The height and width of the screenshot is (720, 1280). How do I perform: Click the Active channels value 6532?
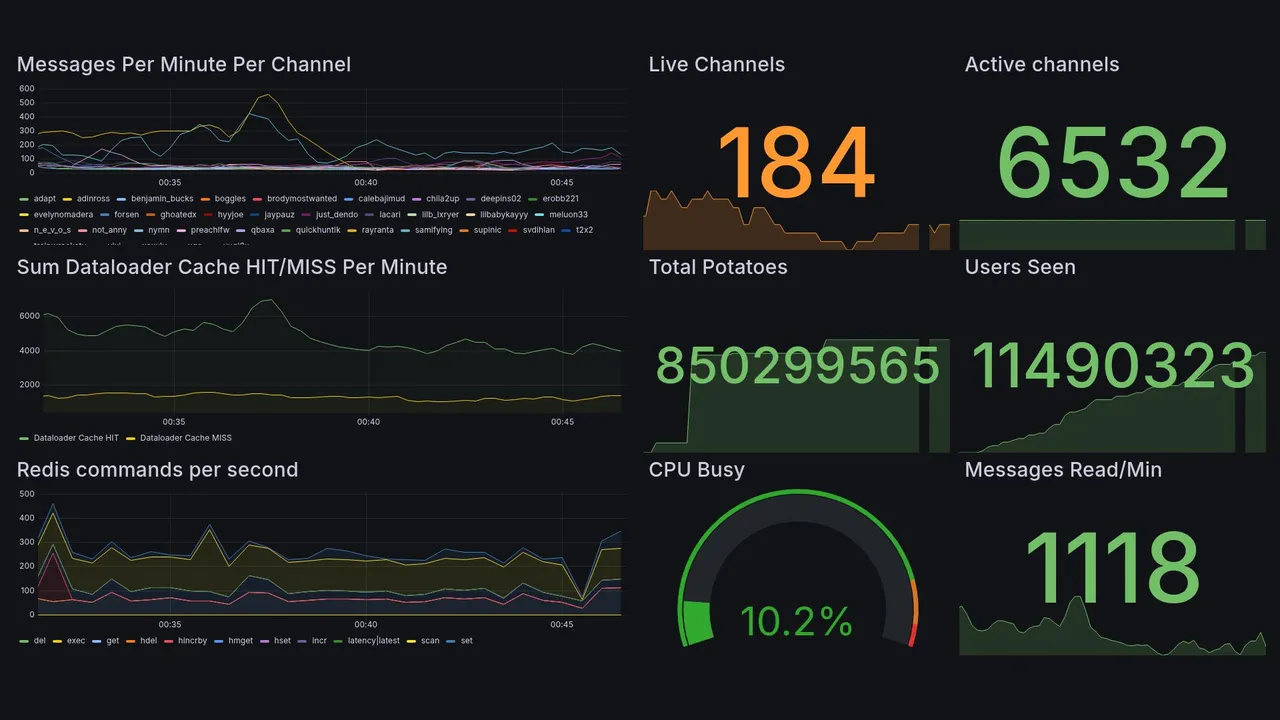[x=1114, y=163]
